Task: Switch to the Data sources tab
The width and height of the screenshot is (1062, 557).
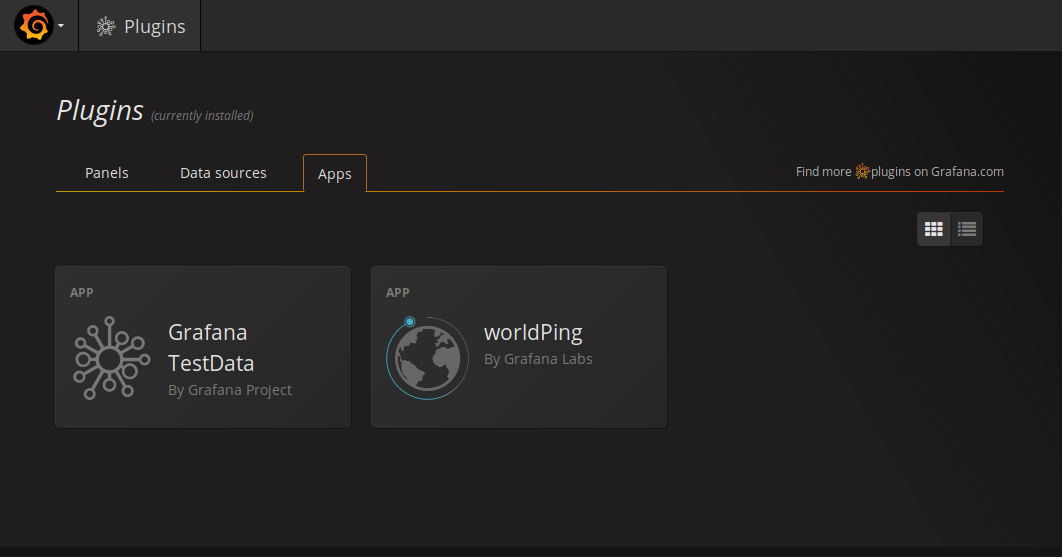Action: point(223,173)
